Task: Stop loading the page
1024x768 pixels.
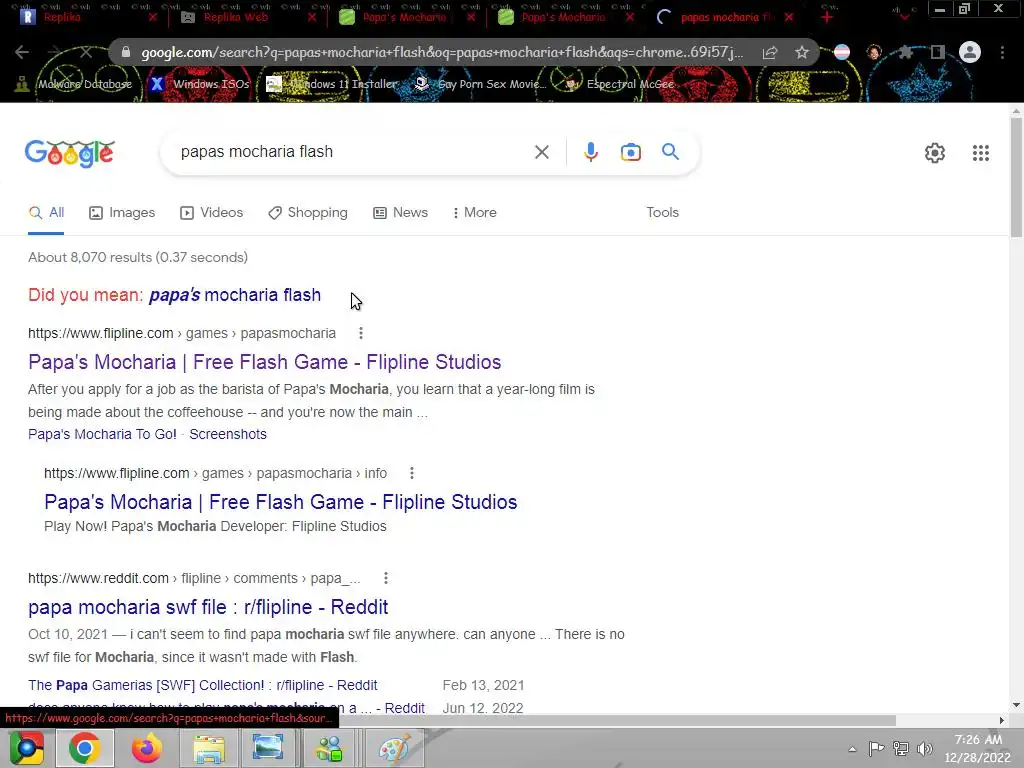Action: 86,52
